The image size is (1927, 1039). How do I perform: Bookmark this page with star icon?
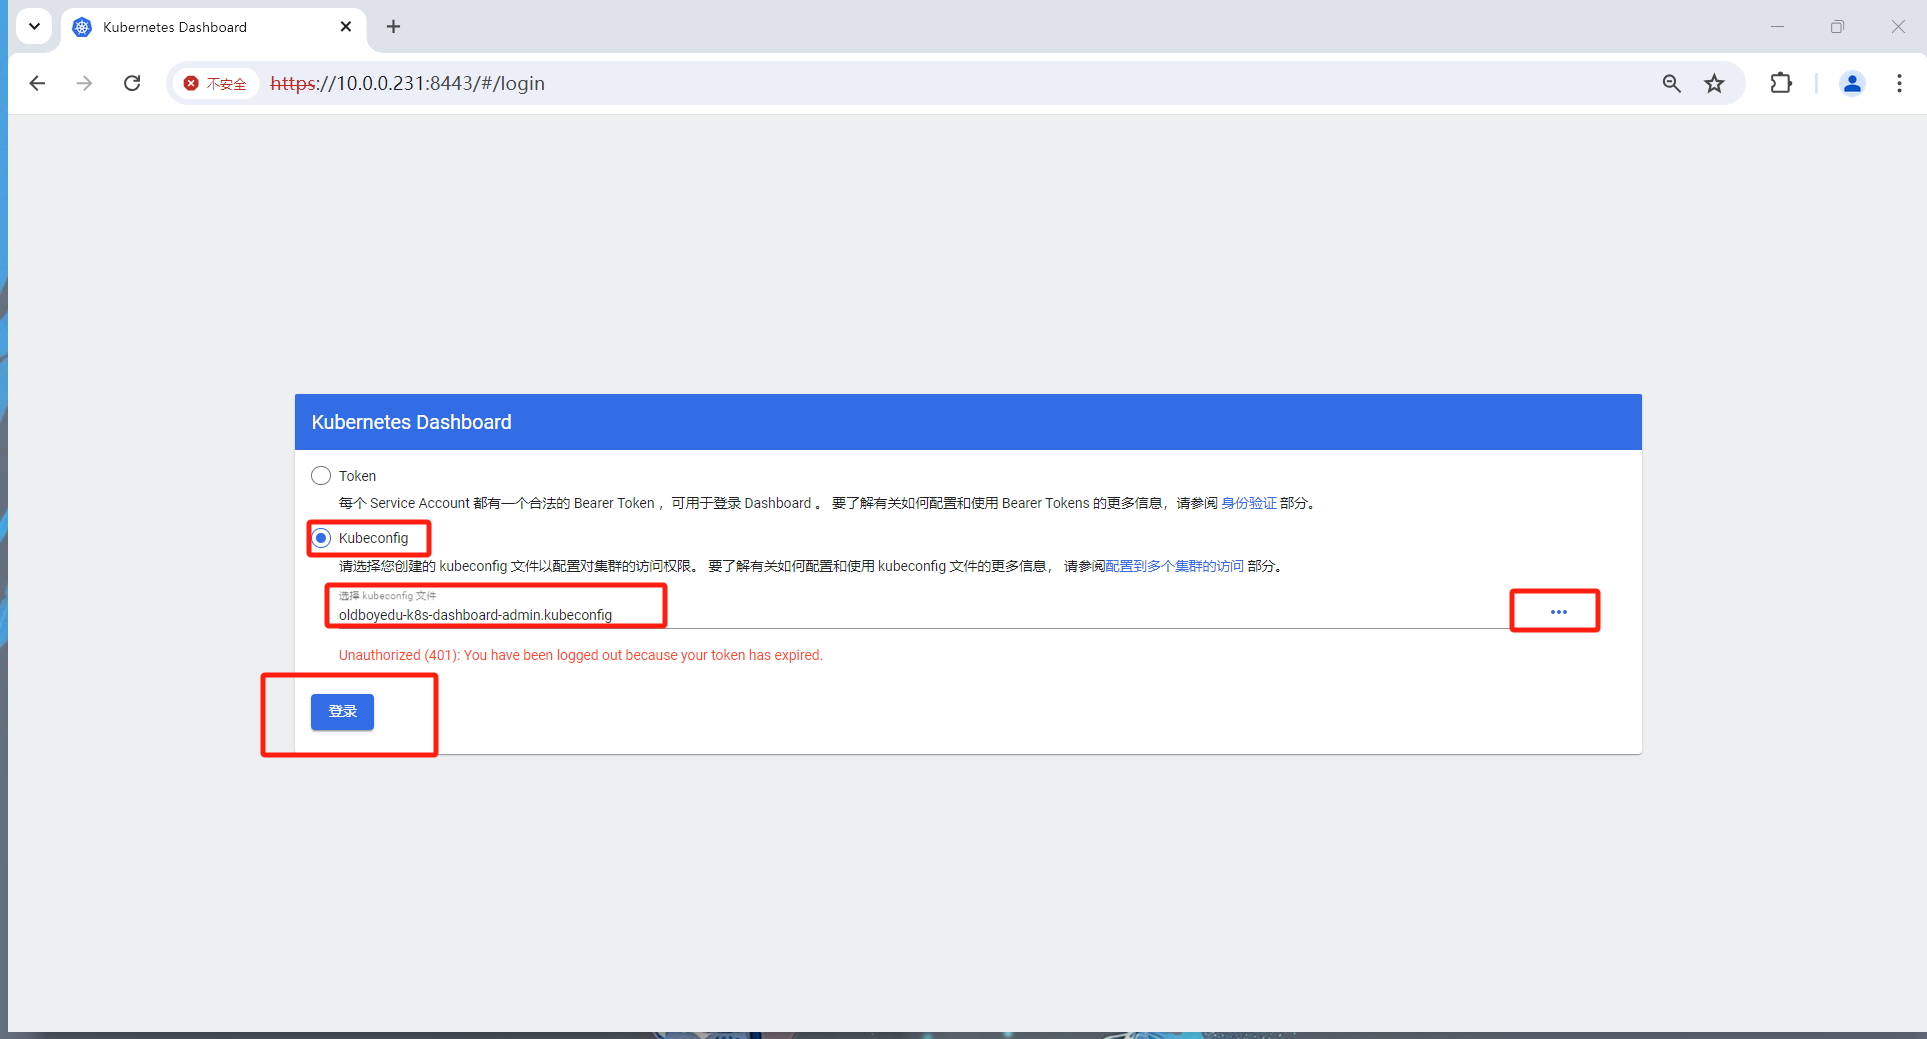1714,83
